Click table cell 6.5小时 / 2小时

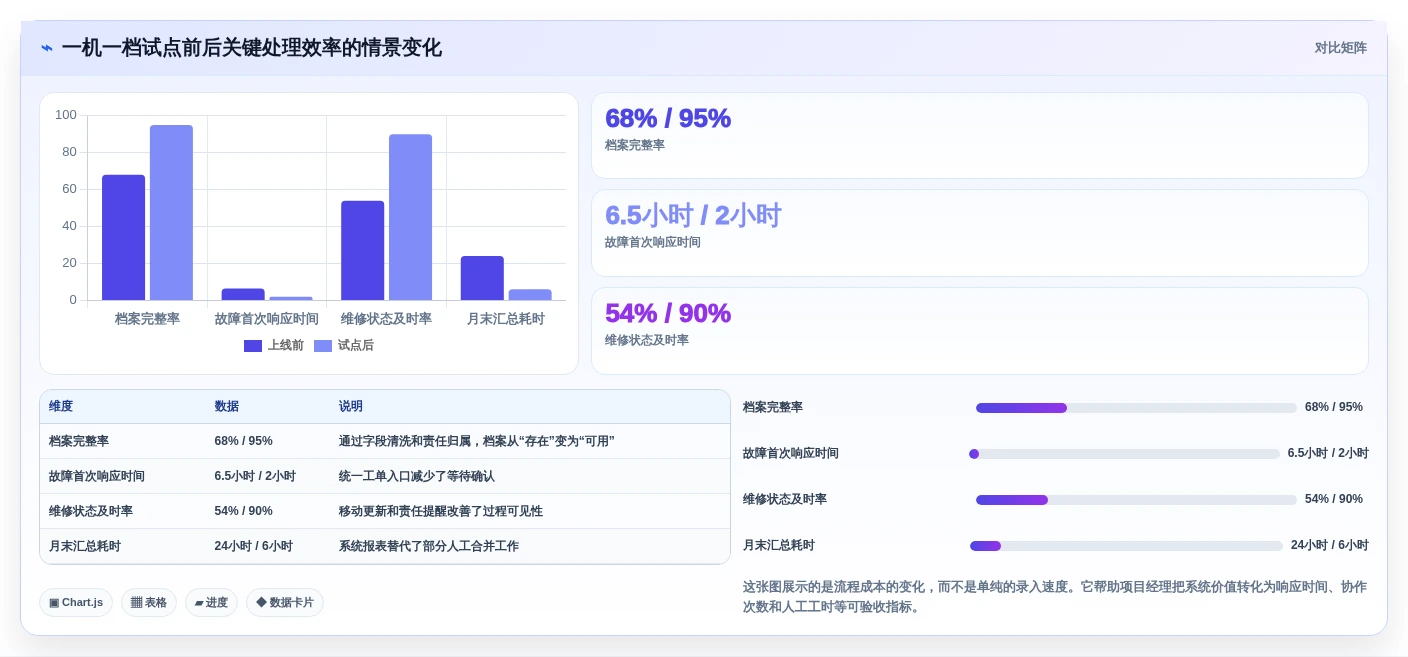pyautogui.click(x=255, y=476)
